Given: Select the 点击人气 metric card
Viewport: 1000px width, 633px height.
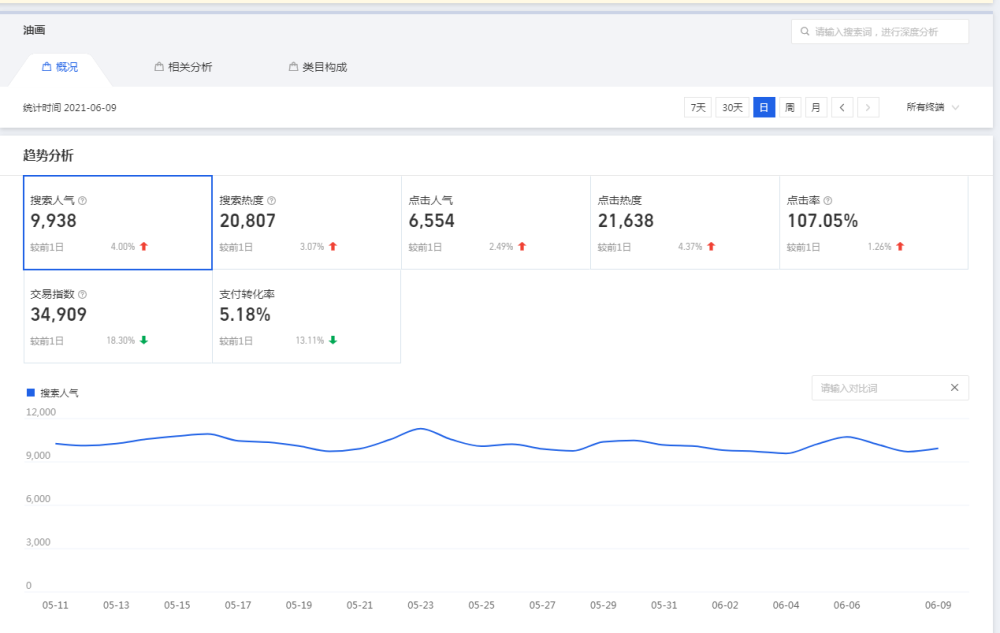Looking at the screenshot, I should (x=495, y=222).
